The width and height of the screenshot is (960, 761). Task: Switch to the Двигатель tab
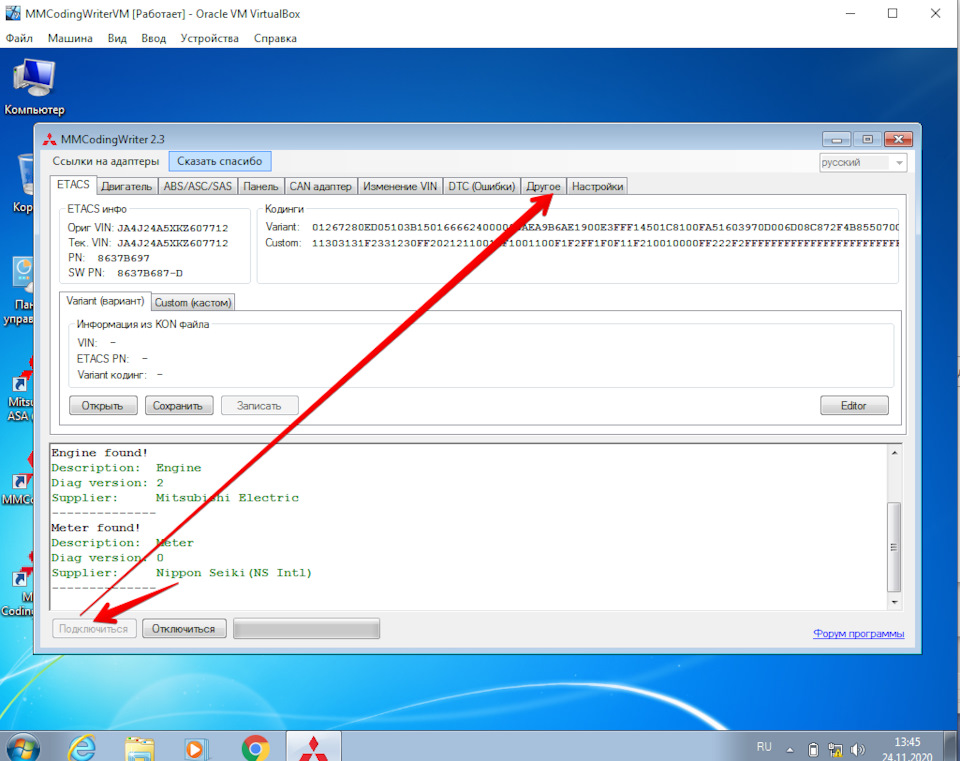[x=127, y=186]
